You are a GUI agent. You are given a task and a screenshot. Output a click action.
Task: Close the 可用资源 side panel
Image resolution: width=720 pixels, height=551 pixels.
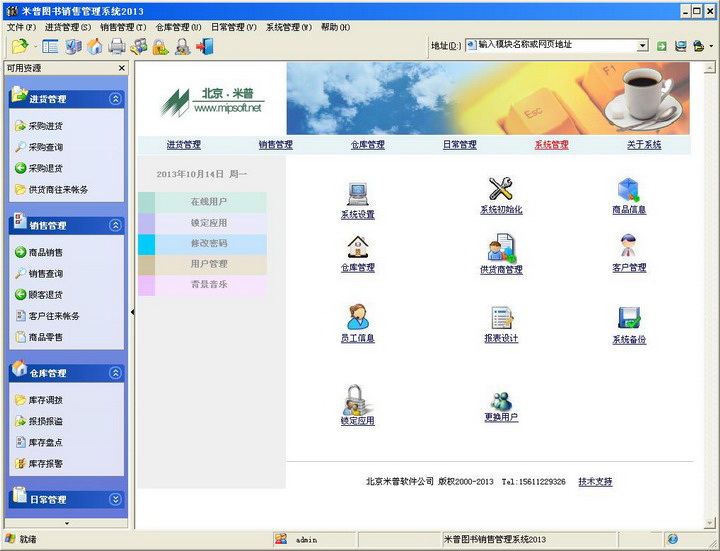pos(122,68)
